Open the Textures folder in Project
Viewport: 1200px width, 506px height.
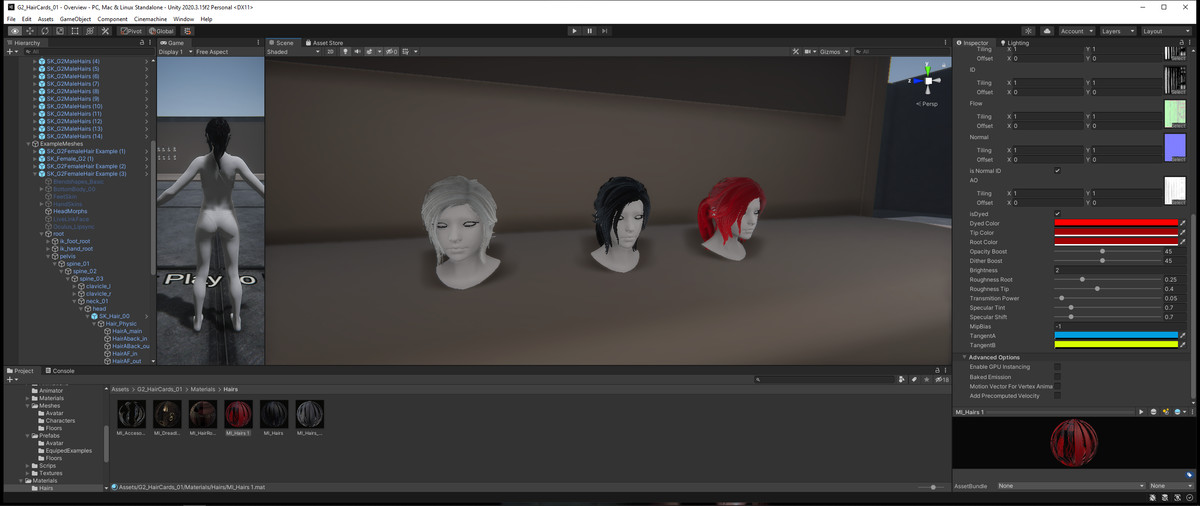click(x=50, y=473)
